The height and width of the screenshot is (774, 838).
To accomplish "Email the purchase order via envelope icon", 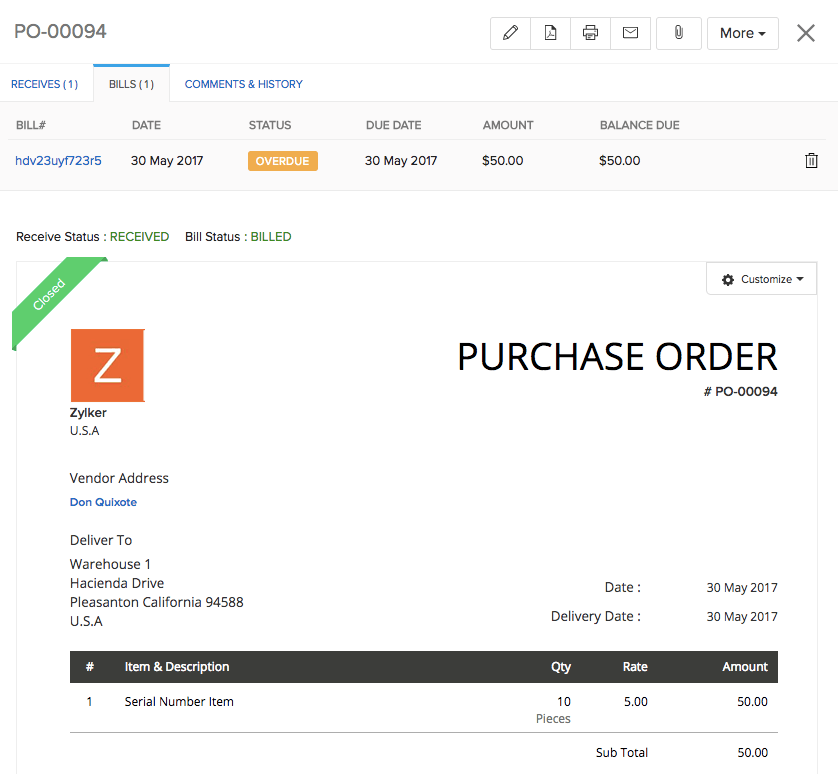I will pyautogui.click(x=630, y=33).
